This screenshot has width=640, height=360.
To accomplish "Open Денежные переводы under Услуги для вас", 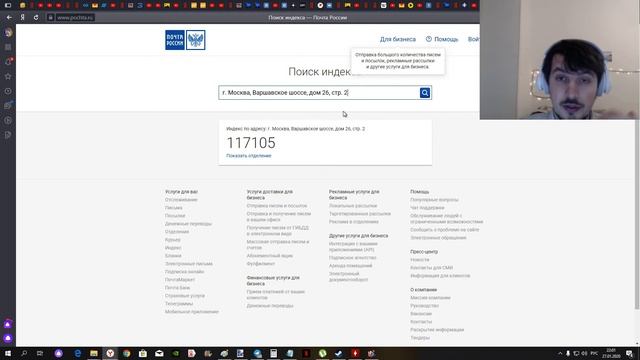I will pyautogui.click(x=188, y=224).
